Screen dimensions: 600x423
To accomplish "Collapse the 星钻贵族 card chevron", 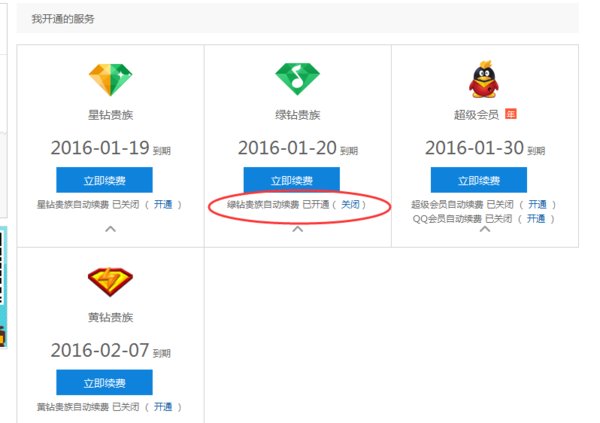I will 110,229.
